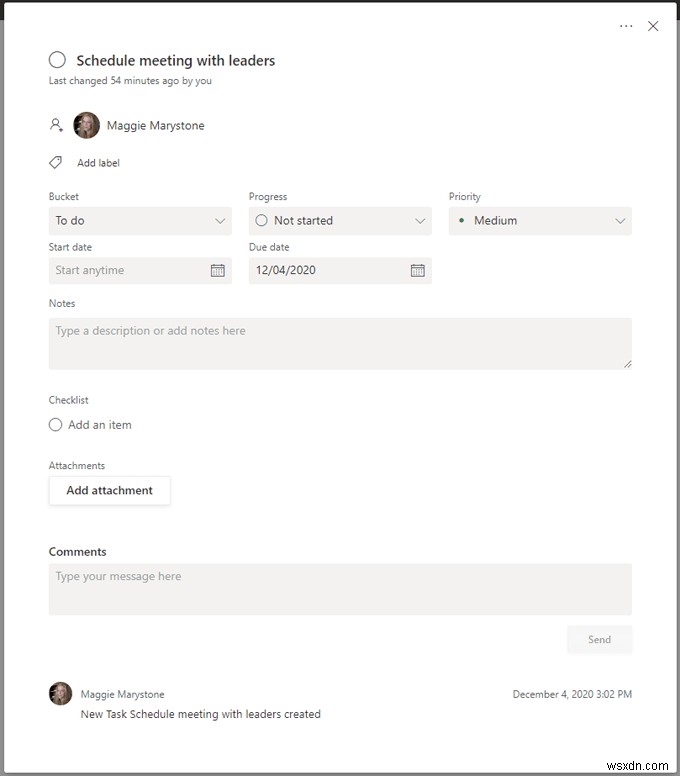Click Maggie Marystone's assignee avatar
Screen dimensions: 680x776
pyautogui.click(x=87, y=125)
